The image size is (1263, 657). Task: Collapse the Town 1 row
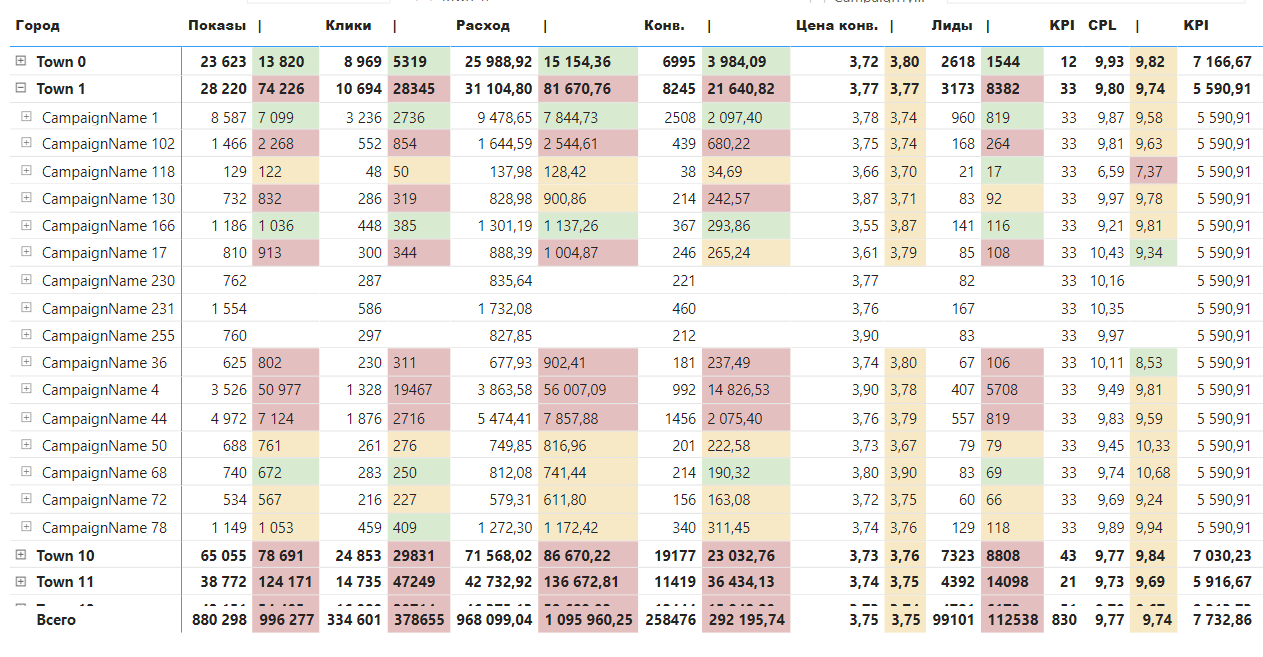(21, 89)
